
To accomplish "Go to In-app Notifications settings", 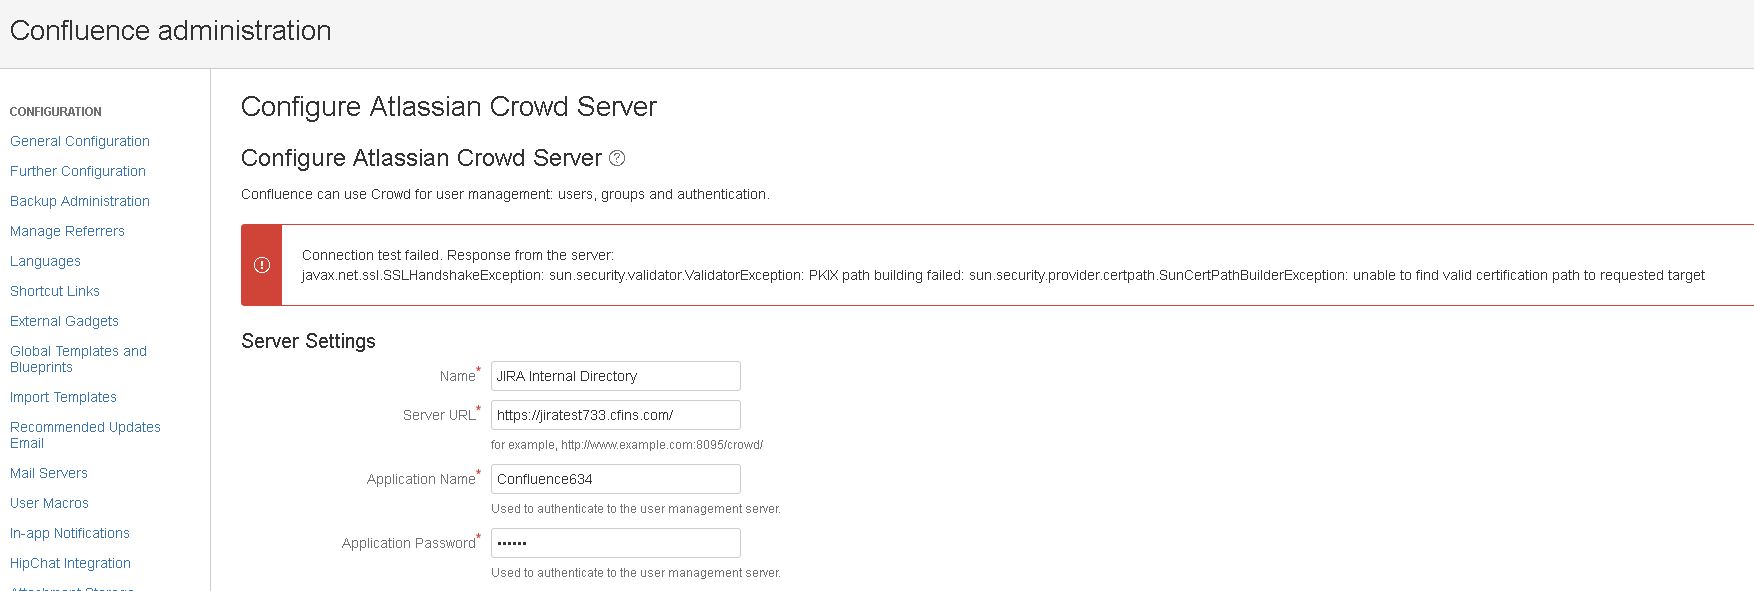I will tap(70, 533).
